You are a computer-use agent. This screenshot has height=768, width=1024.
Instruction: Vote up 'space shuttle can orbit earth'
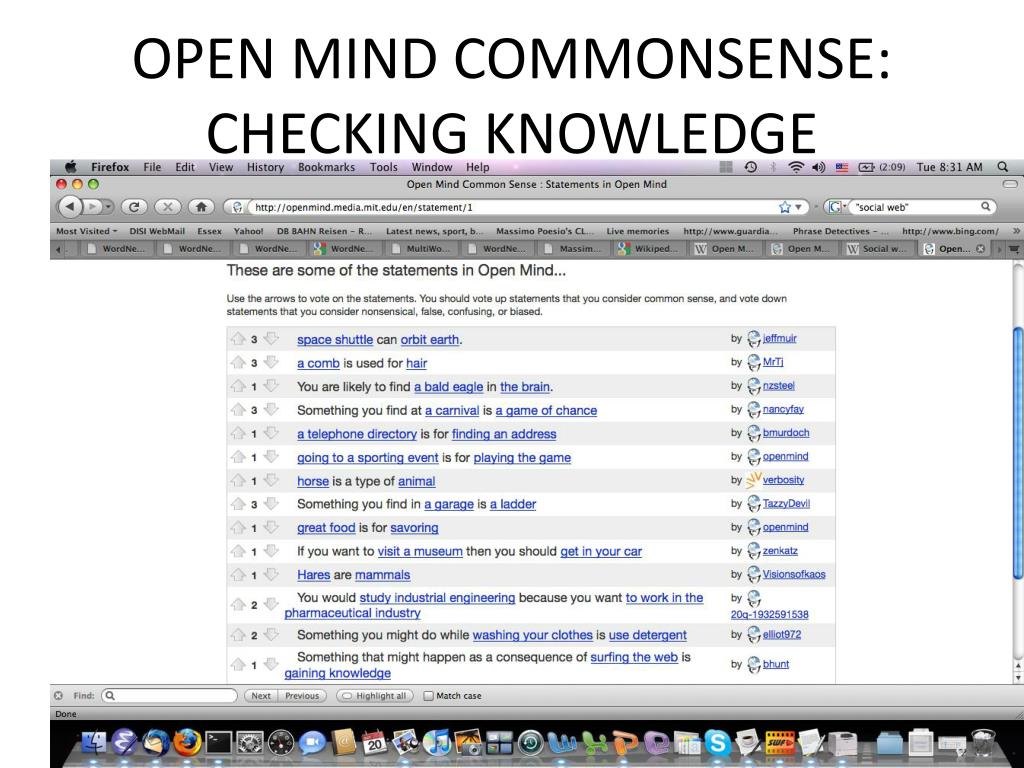pos(238,339)
